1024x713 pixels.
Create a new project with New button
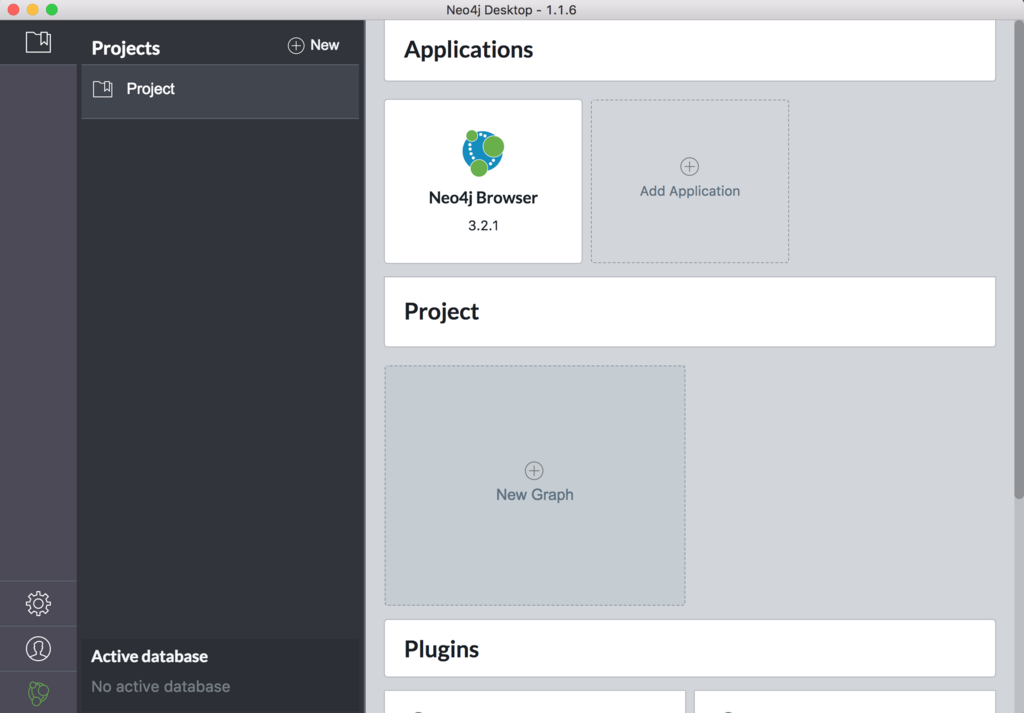pyautogui.click(x=313, y=46)
